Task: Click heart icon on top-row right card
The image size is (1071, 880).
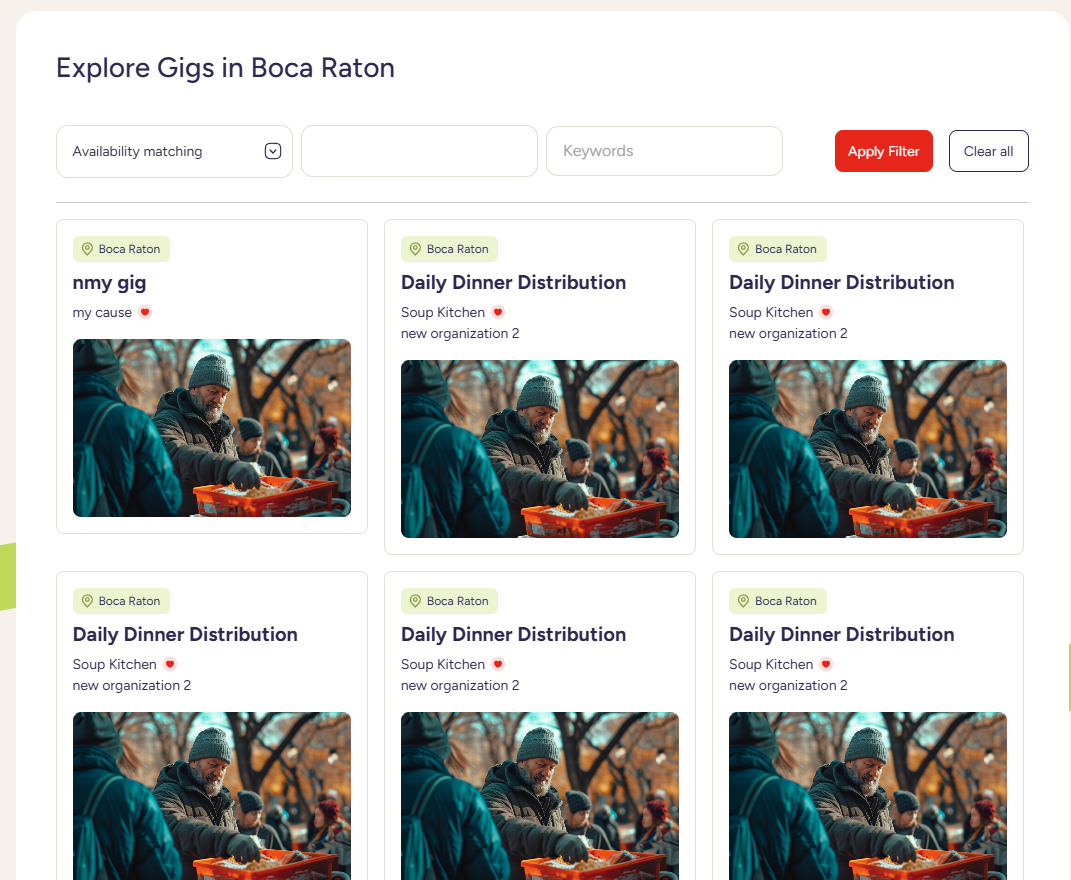Action: (826, 312)
